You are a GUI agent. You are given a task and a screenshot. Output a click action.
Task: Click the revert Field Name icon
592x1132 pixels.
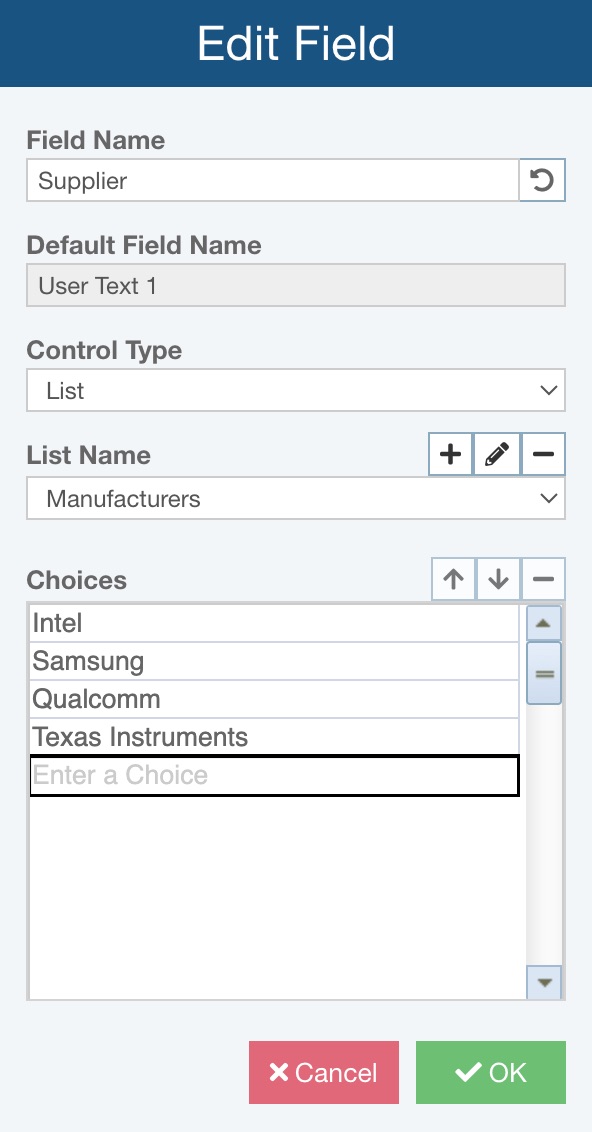point(541,180)
